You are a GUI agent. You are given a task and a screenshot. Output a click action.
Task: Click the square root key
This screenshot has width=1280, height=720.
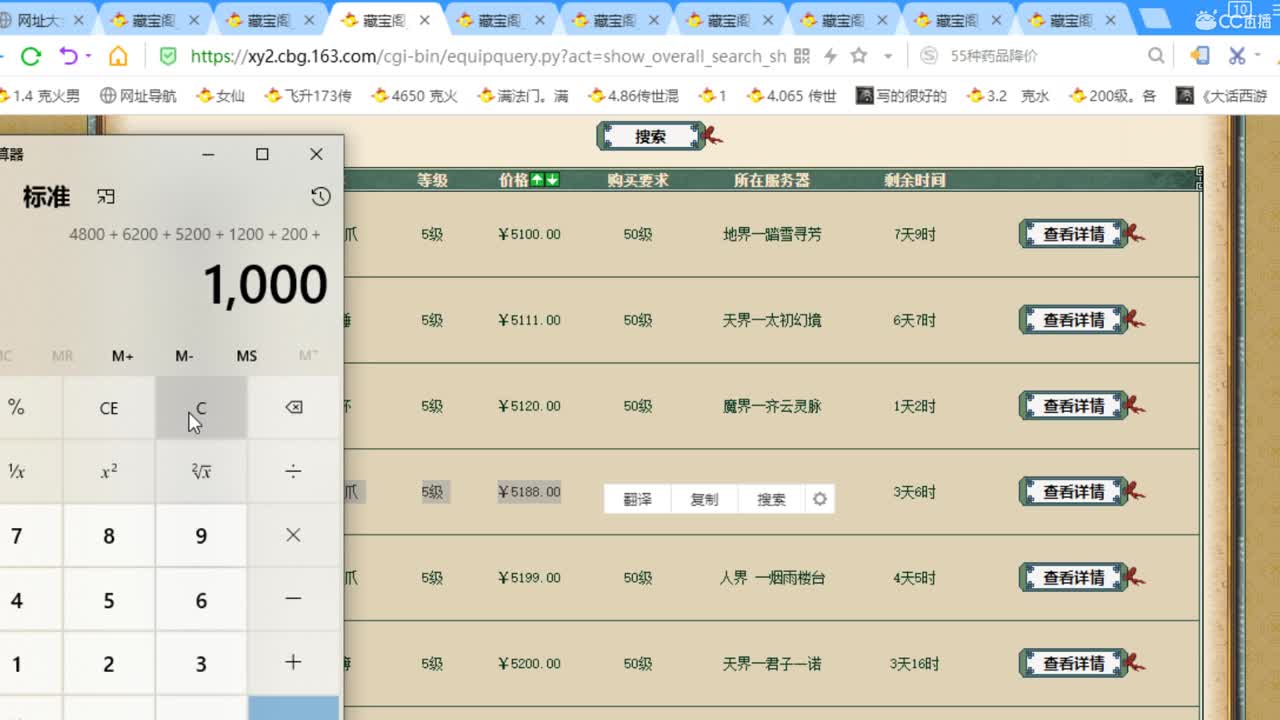[x=201, y=472]
